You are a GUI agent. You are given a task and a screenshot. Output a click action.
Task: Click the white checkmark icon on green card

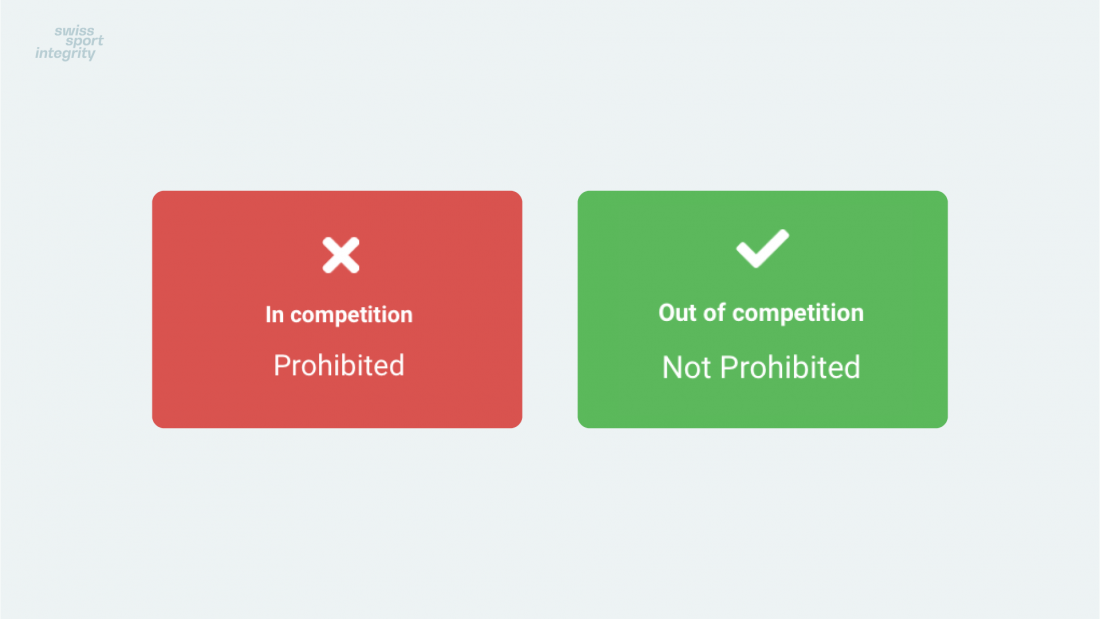(x=763, y=248)
